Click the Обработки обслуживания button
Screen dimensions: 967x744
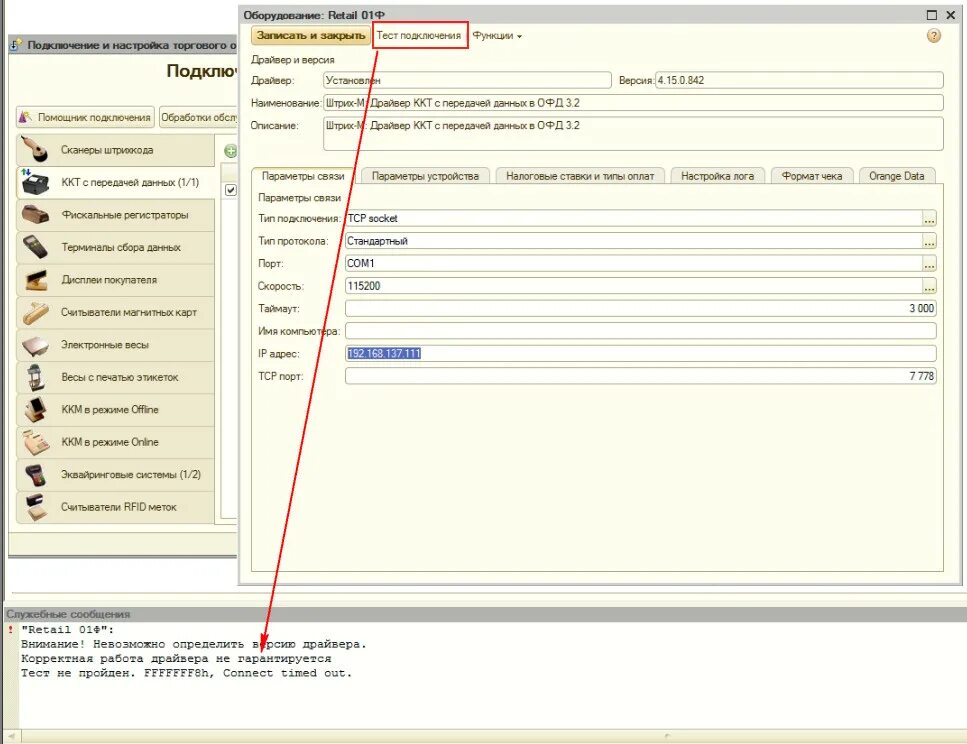(x=199, y=117)
